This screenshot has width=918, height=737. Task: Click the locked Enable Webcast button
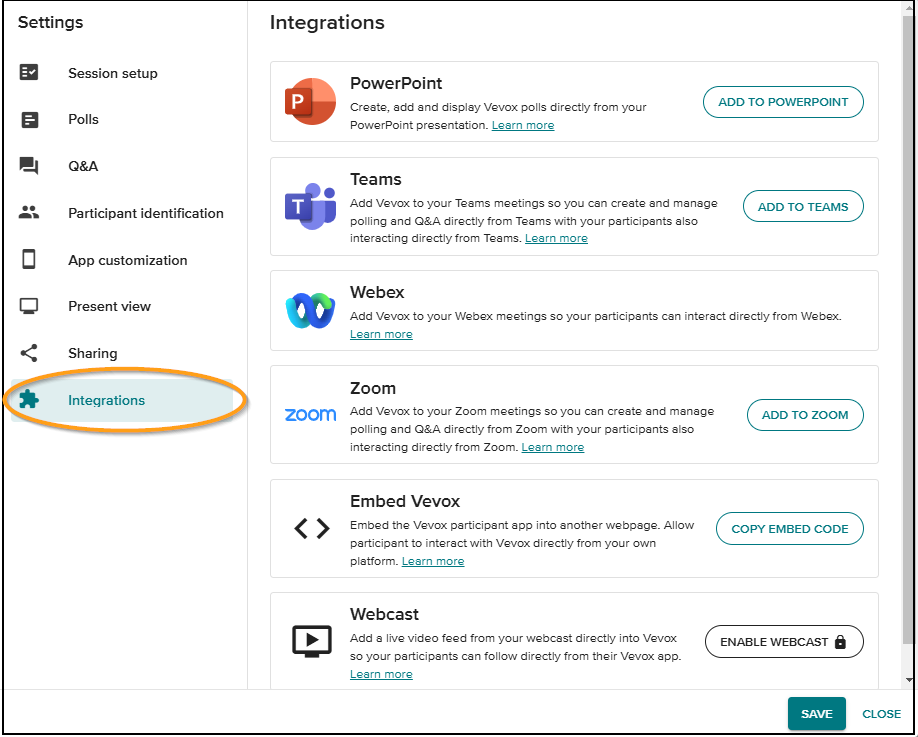tap(784, 642)
